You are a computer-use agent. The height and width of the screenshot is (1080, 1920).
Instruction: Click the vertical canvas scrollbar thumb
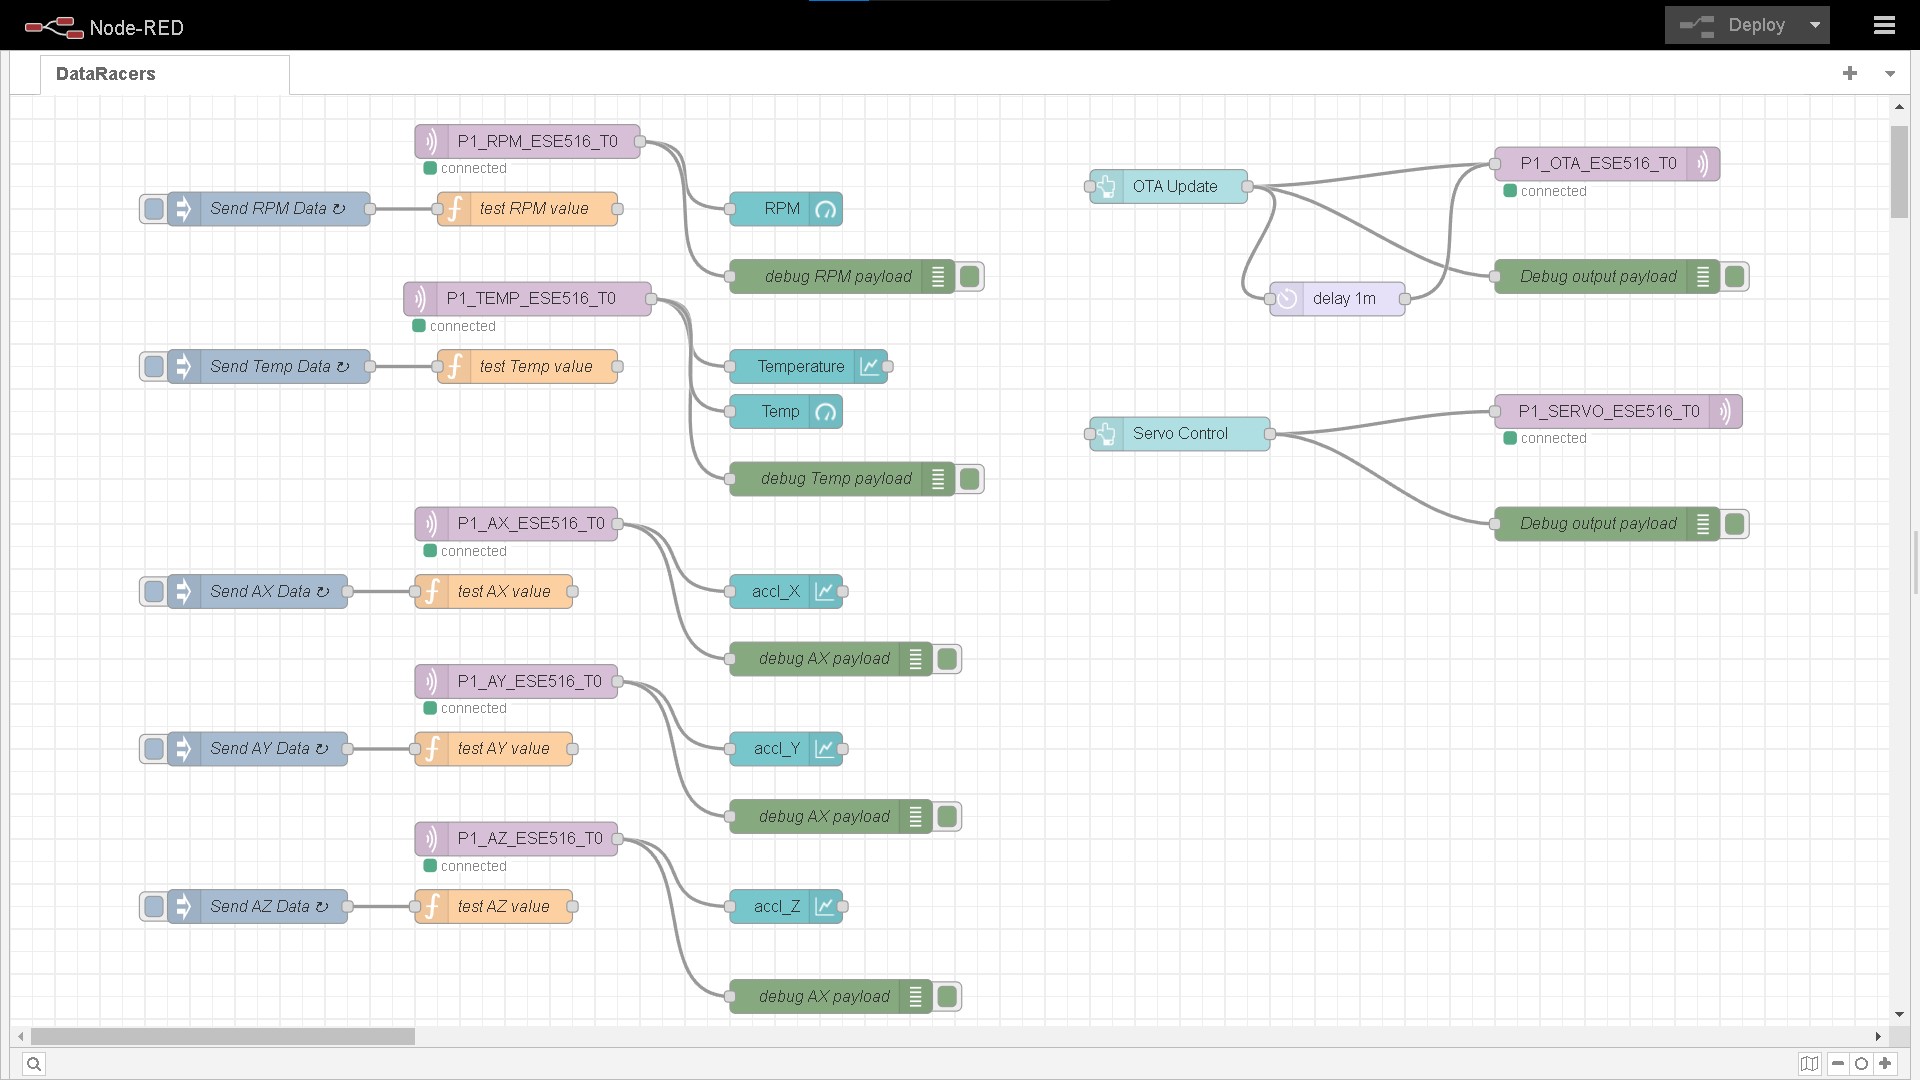[x=1899, y=171]
